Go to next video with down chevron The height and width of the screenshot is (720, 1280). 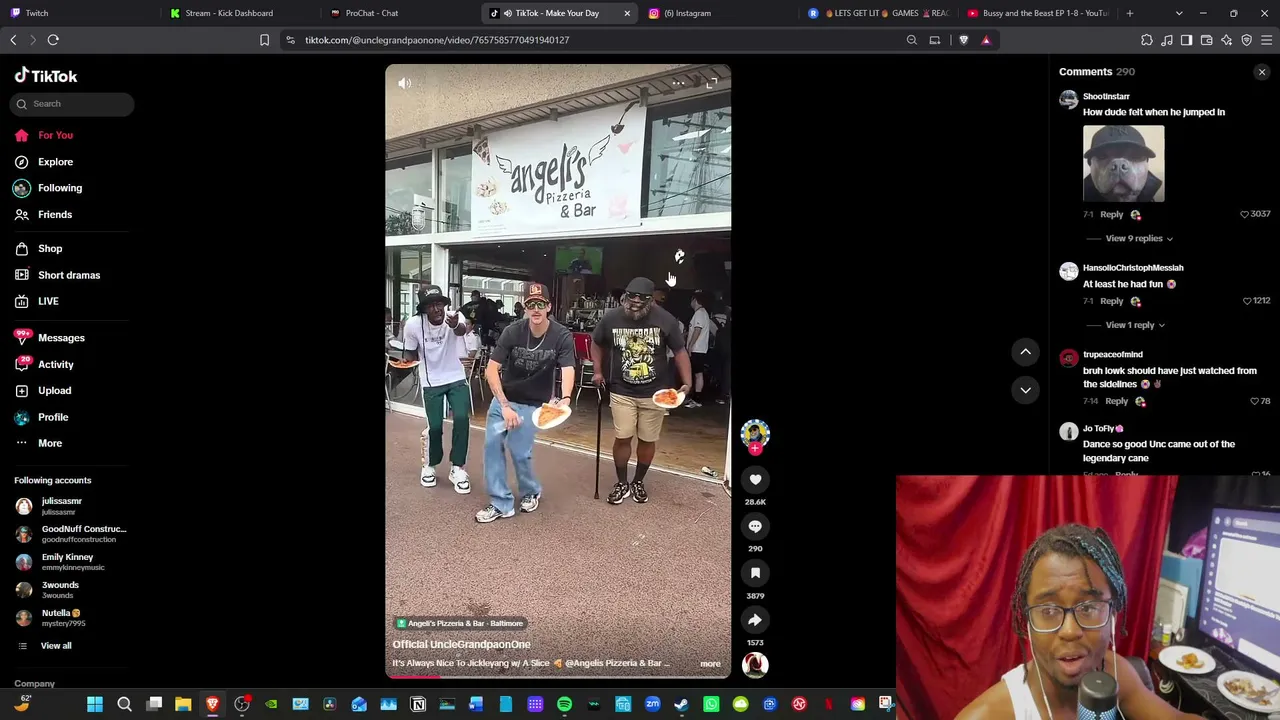[1025, 390]
